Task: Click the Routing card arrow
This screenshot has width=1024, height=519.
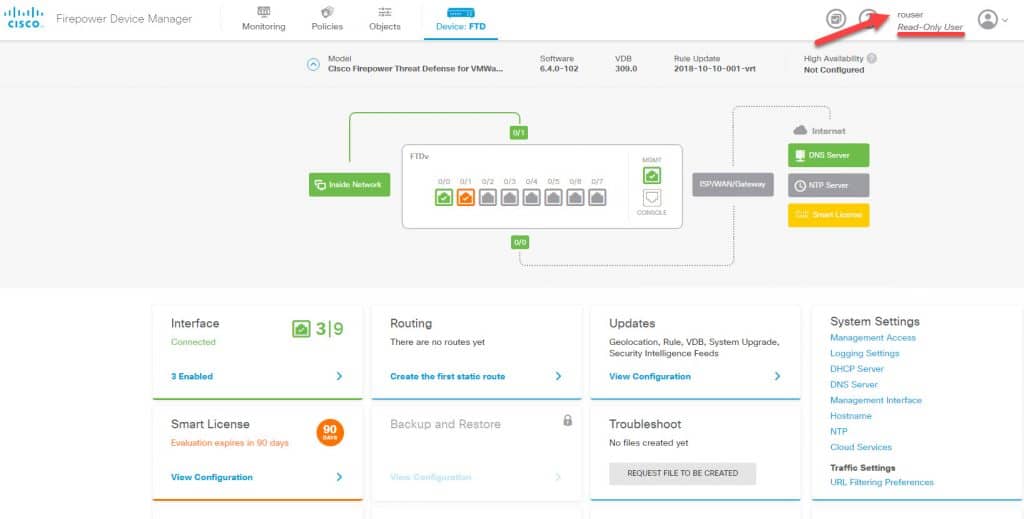Action: click(558, 376)
